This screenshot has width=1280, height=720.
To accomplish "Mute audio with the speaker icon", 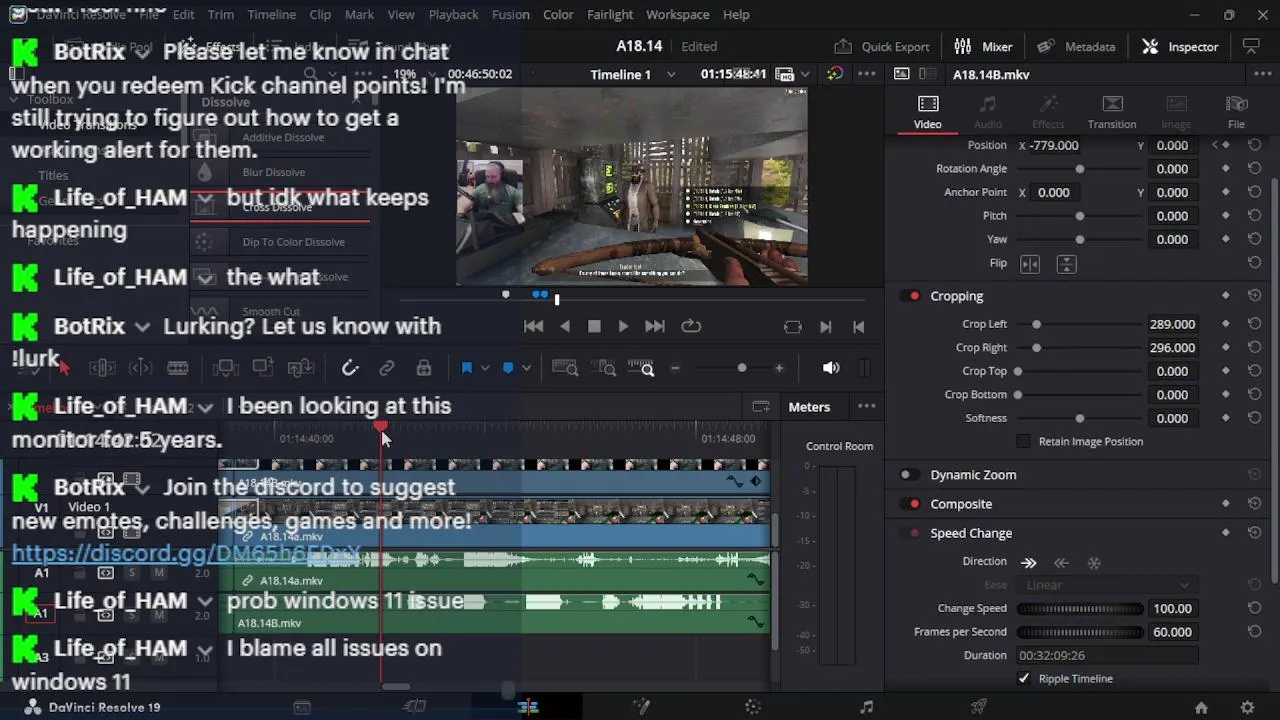I will [x=831, y=368].
